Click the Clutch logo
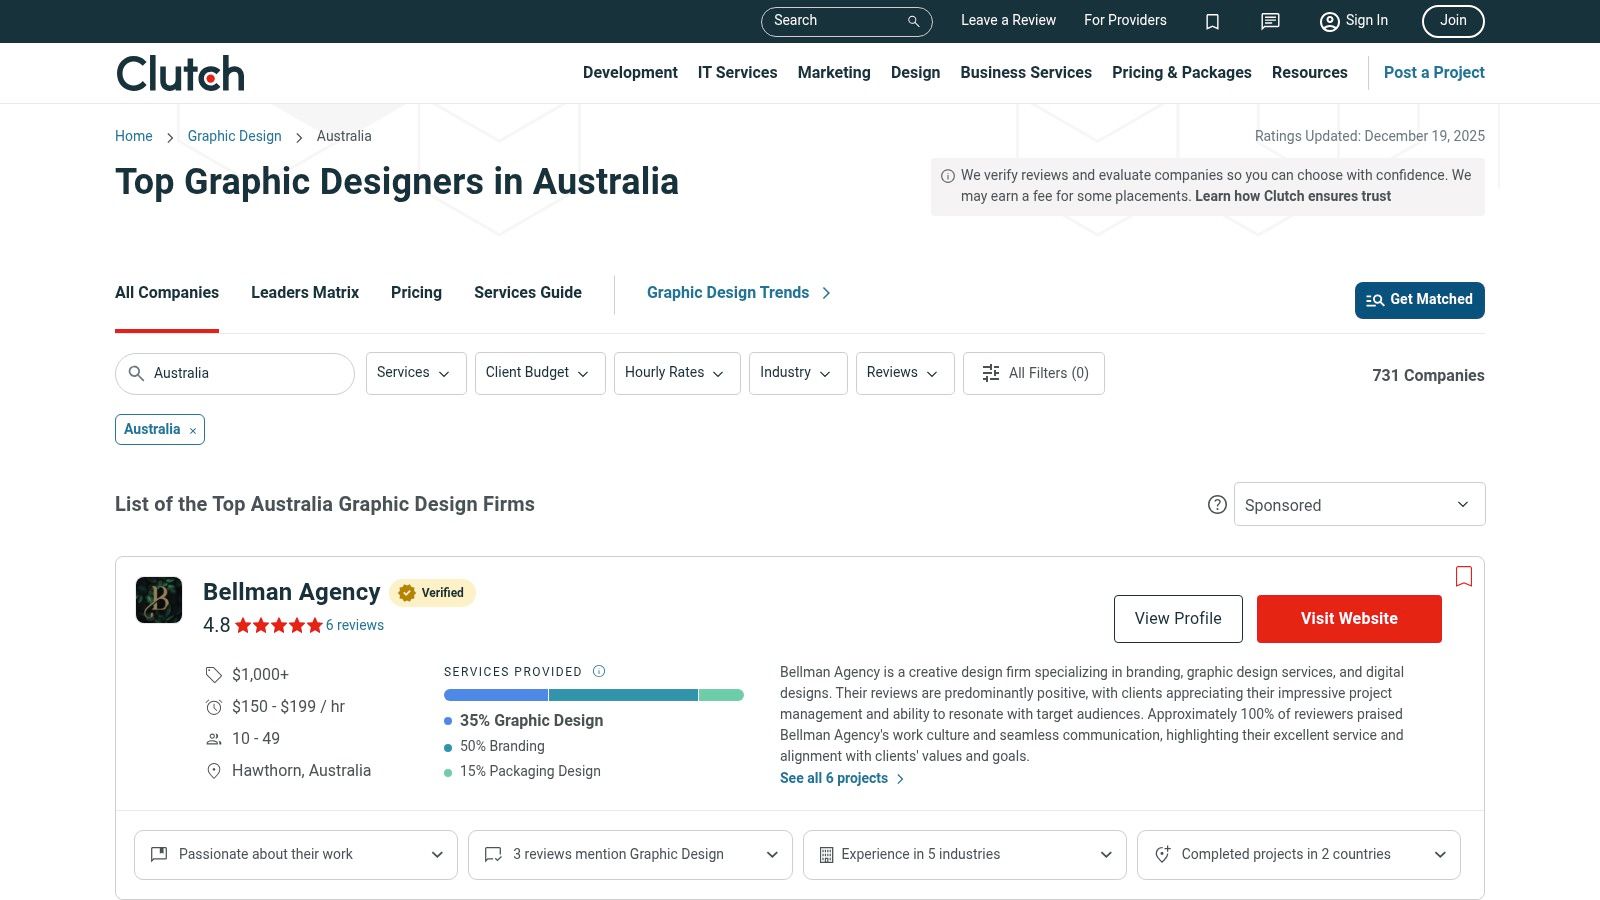This screenshot has width=1600, height=900. (x=179, y=72)
